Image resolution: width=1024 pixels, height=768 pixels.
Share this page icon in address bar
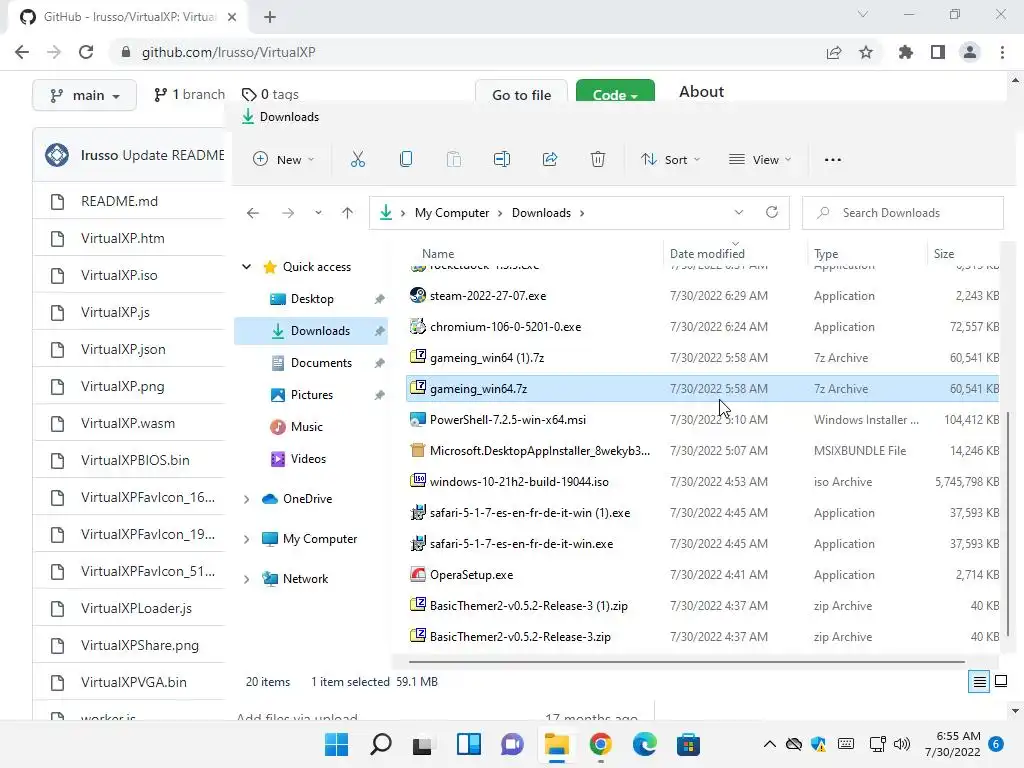[x=834, y=52]
